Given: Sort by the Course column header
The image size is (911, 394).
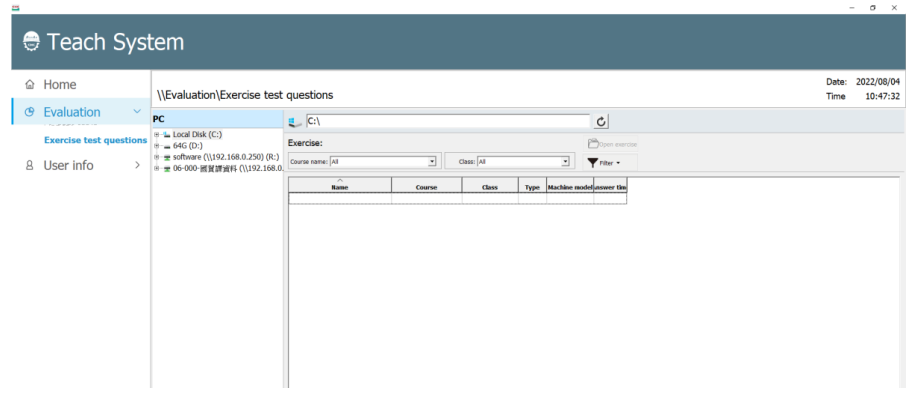Looking at the screenshot, I should (426, 185).
